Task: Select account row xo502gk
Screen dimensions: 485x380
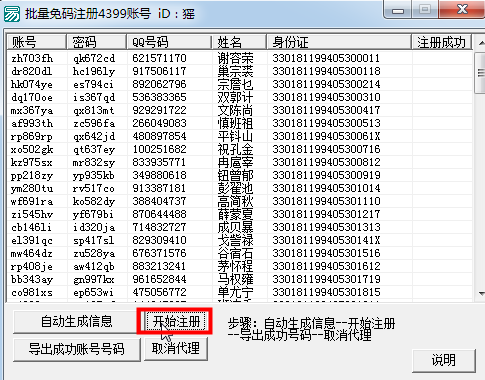Action: click(x=239, y=149)
